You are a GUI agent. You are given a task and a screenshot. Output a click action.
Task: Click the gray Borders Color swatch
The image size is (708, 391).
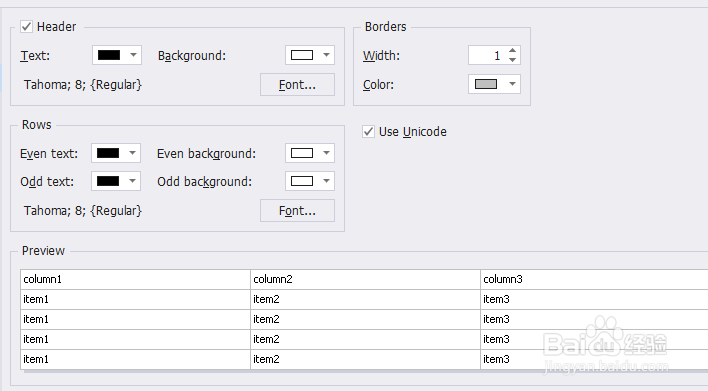tap(486, 84)
